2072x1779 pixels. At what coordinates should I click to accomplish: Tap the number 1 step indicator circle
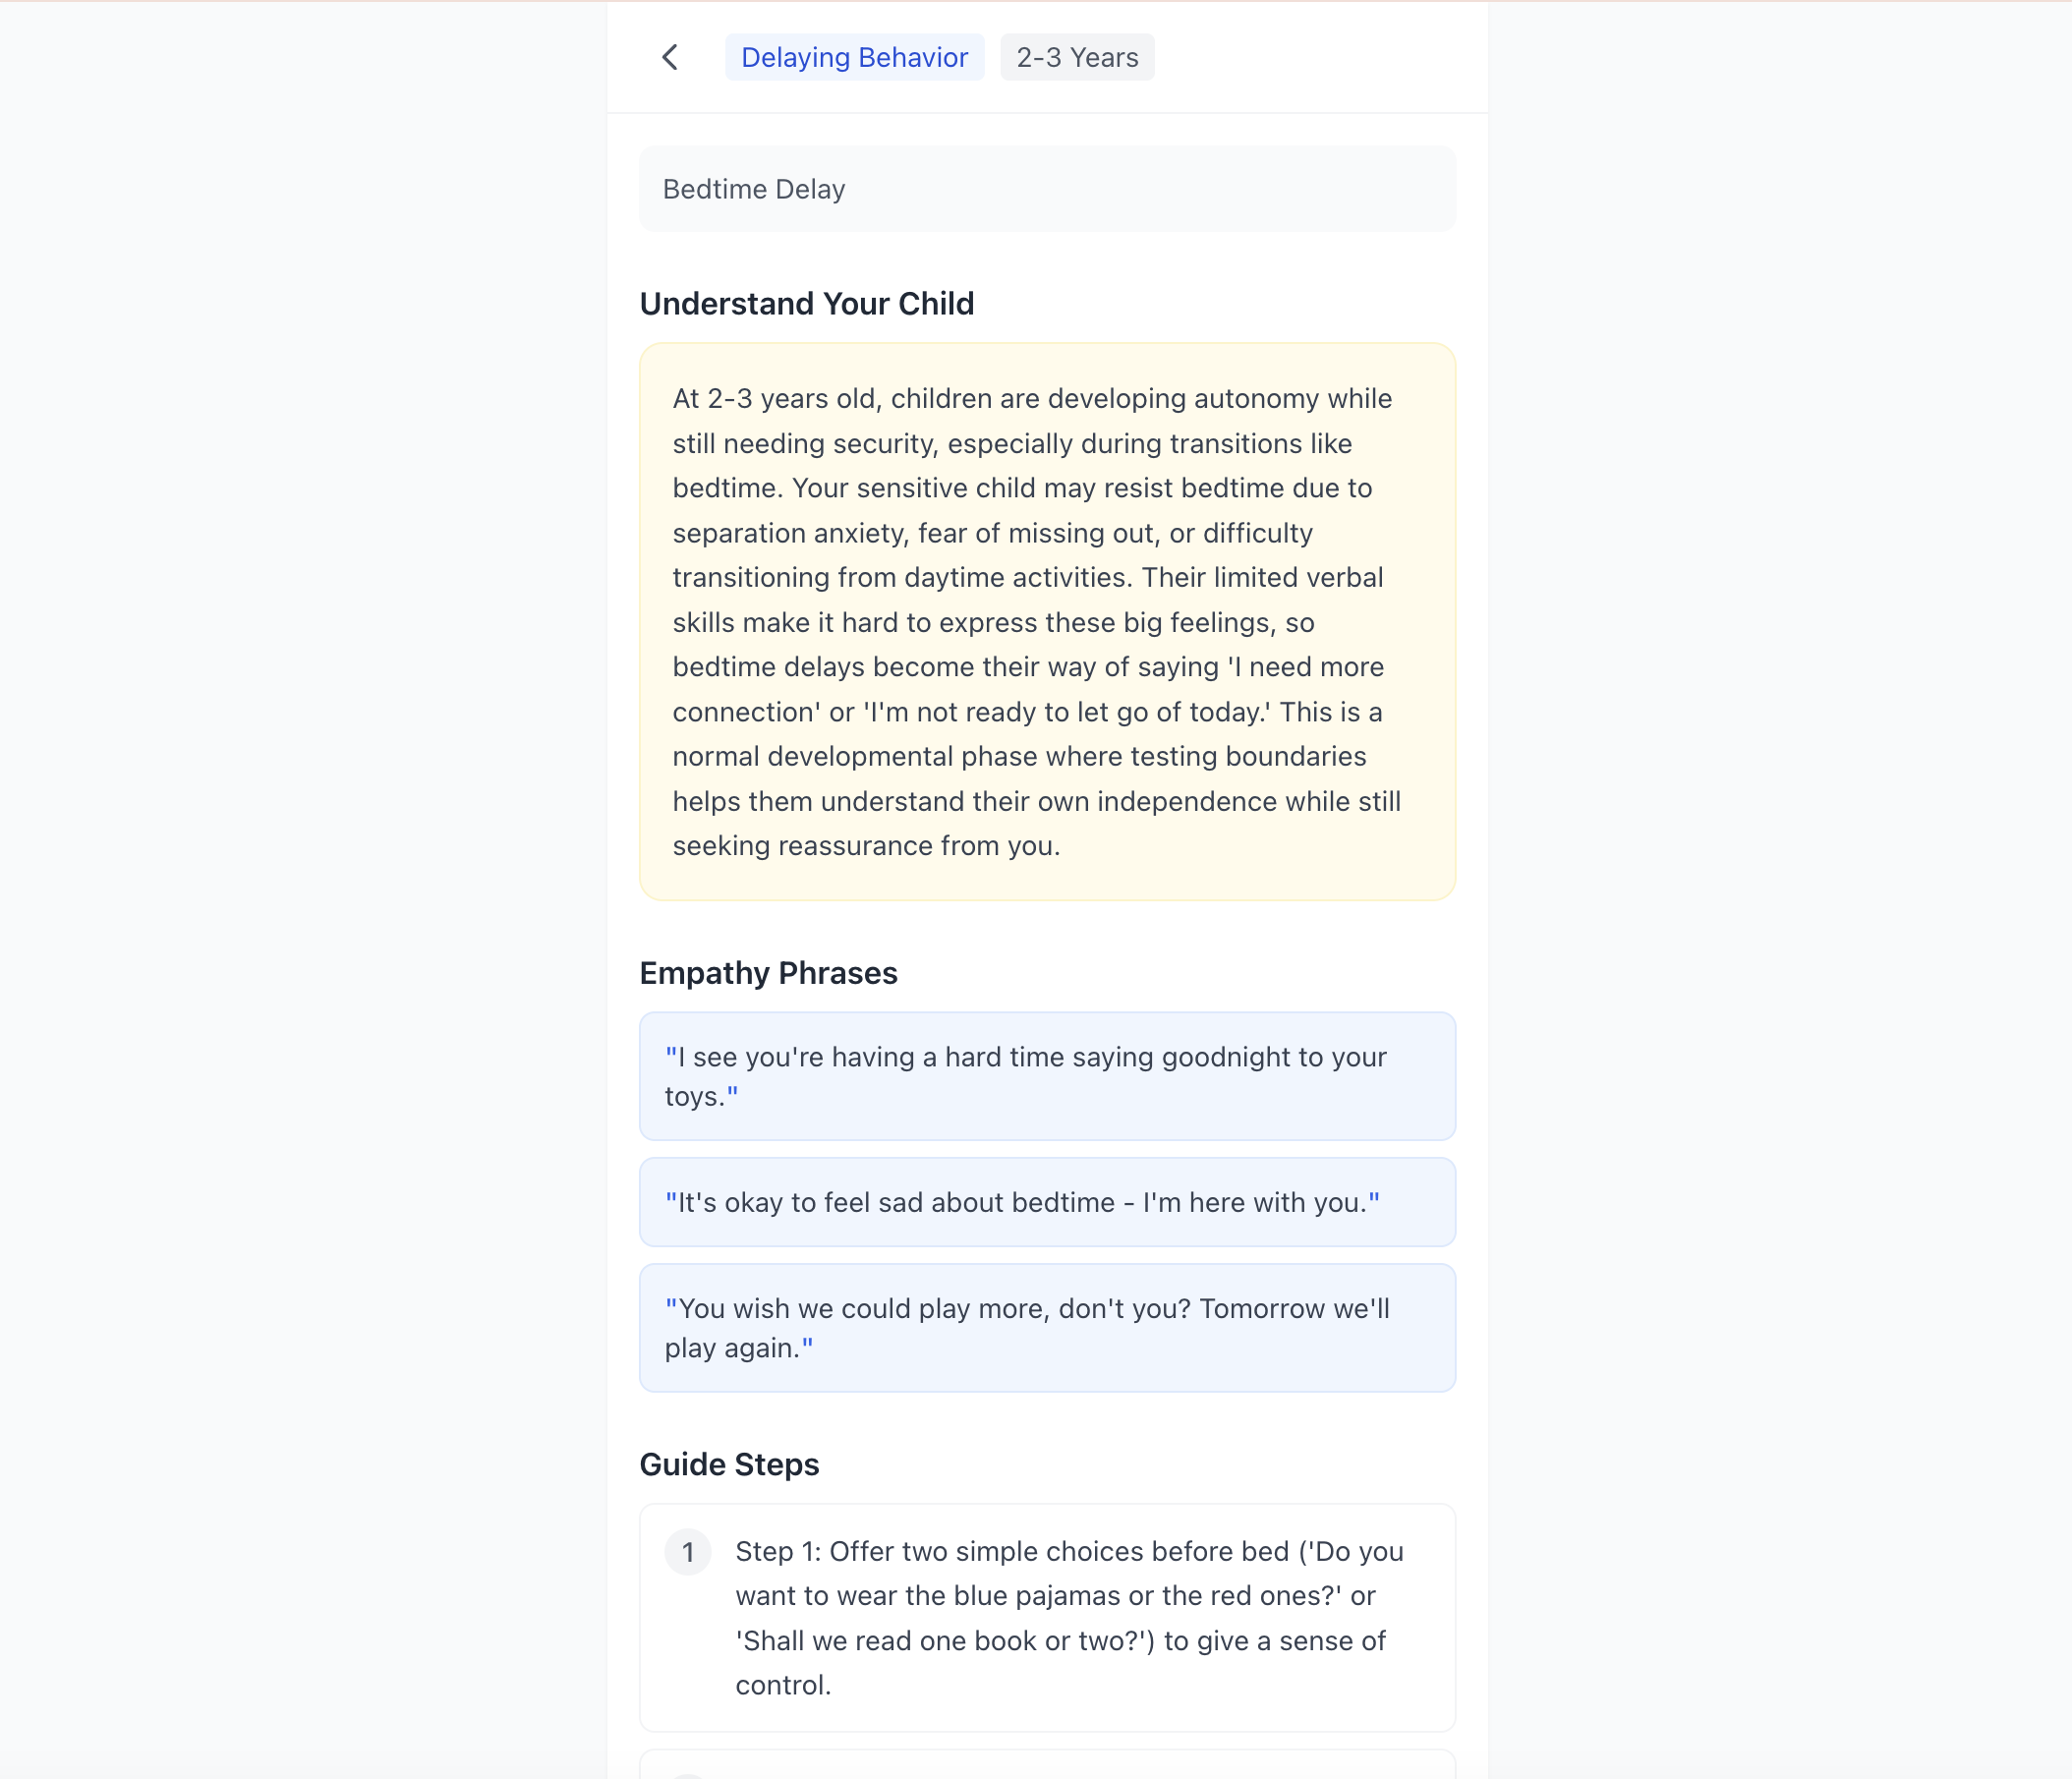click(688, 1551)
